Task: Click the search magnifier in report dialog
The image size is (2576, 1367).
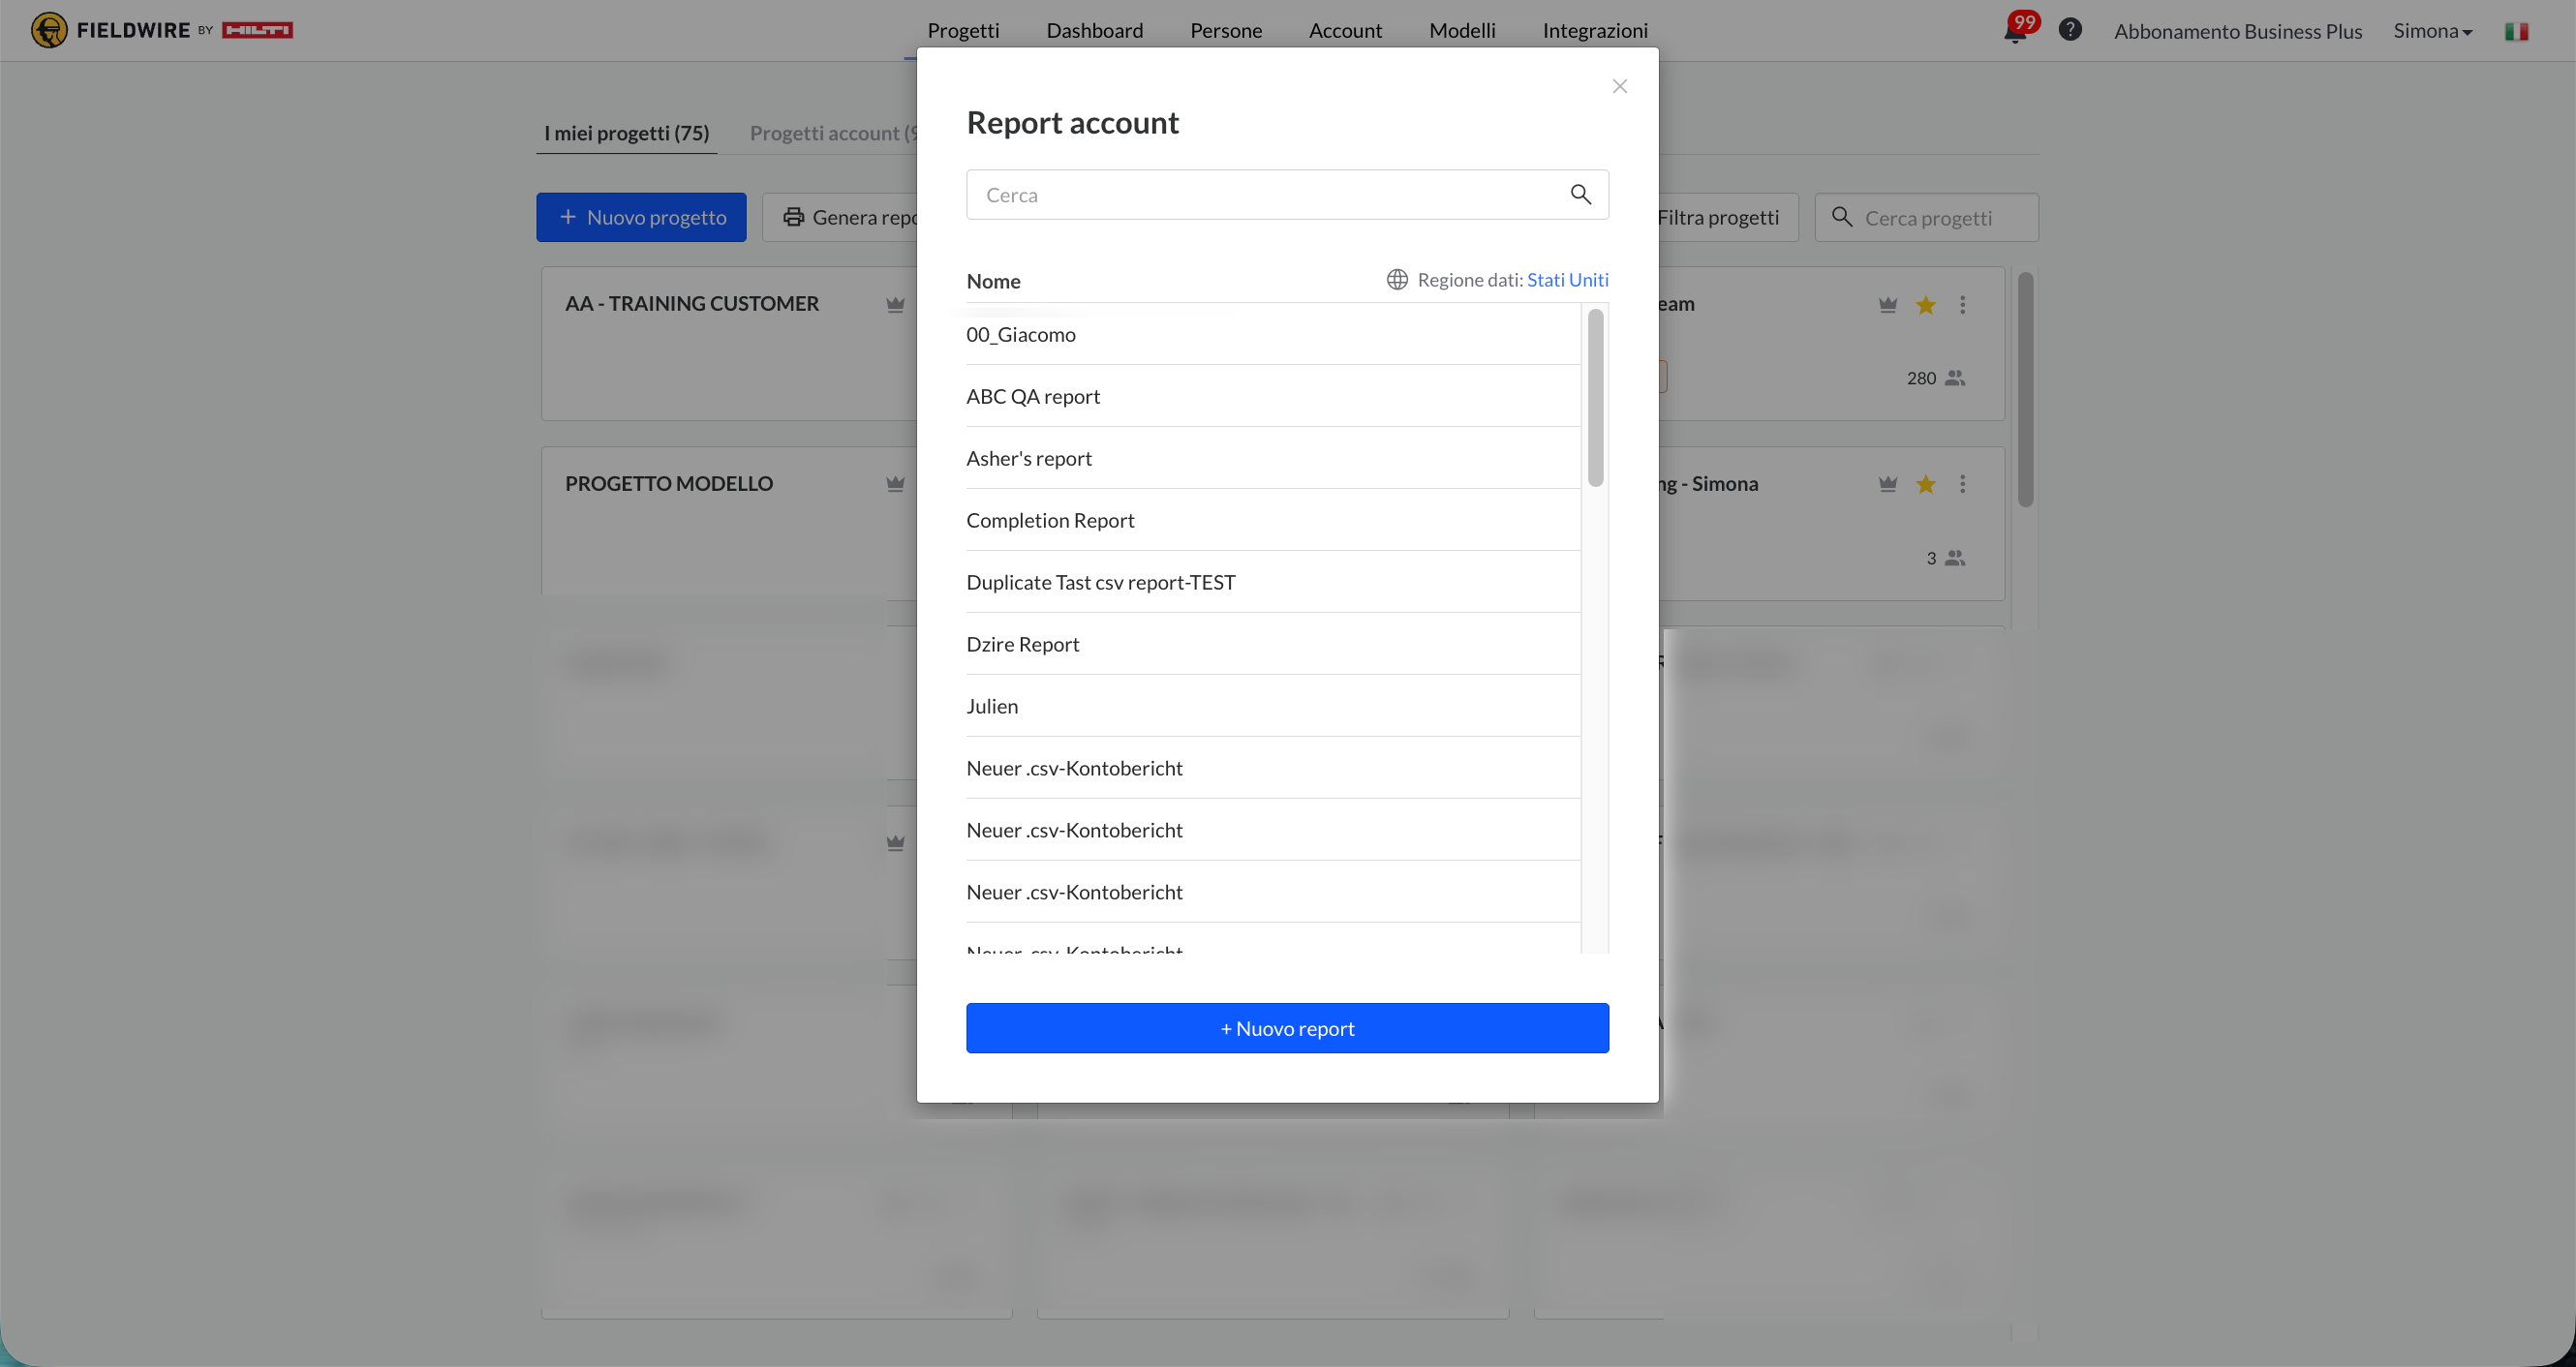Action: pyautogui.click(x=1580, y=194)
